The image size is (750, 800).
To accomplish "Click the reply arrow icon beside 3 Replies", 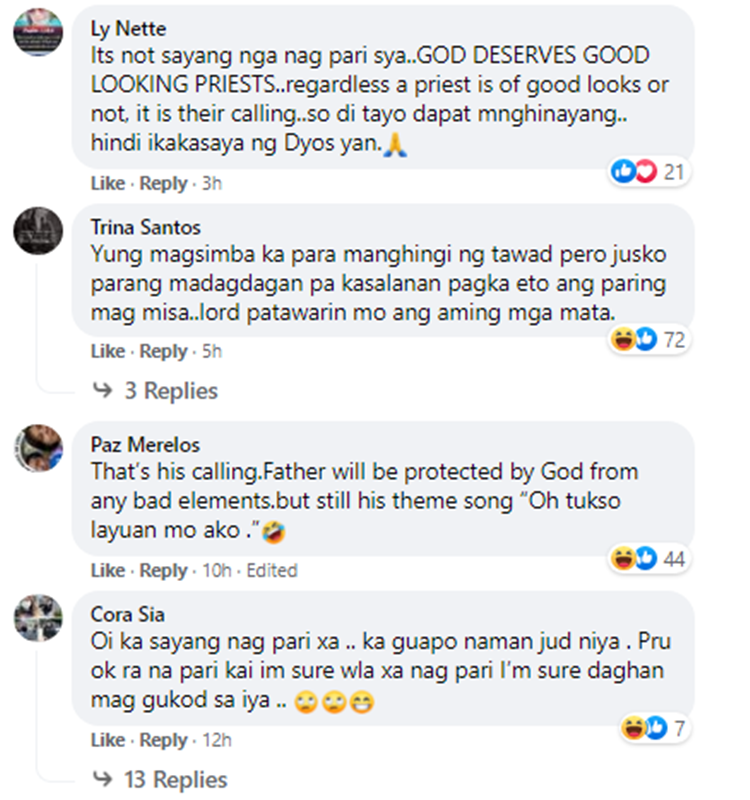I will (103, 390).
